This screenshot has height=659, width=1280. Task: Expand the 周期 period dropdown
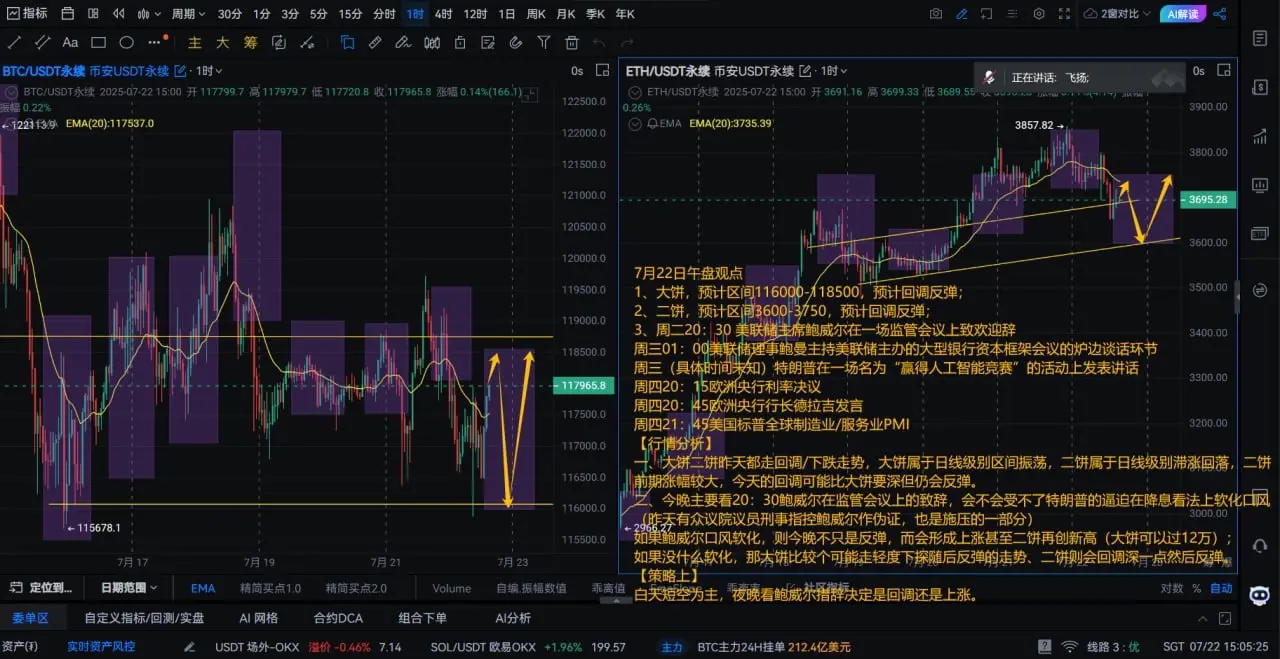188,14
